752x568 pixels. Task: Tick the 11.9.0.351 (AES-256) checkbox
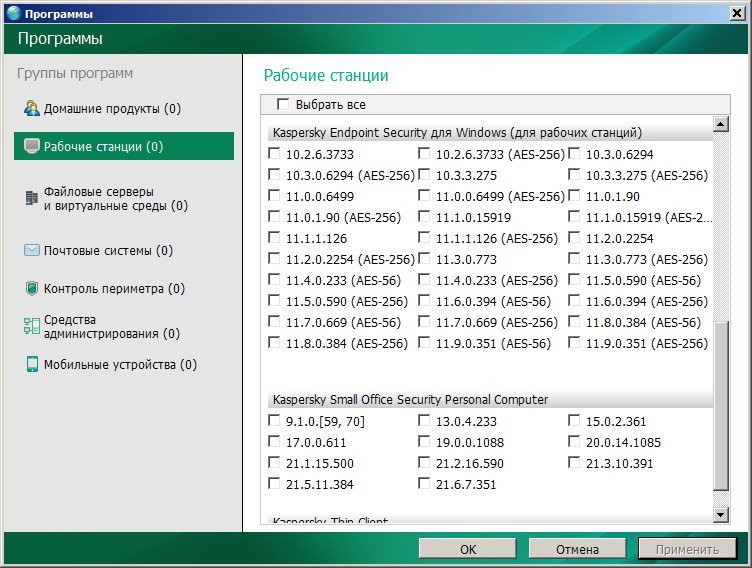click(575, 343)
